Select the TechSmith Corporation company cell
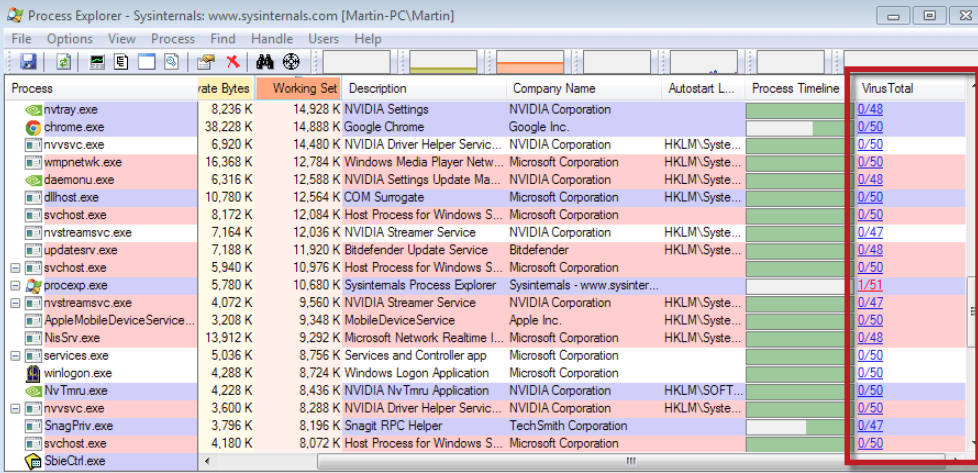Viewport: 978px width, 473px height. [x=584, y=426]
